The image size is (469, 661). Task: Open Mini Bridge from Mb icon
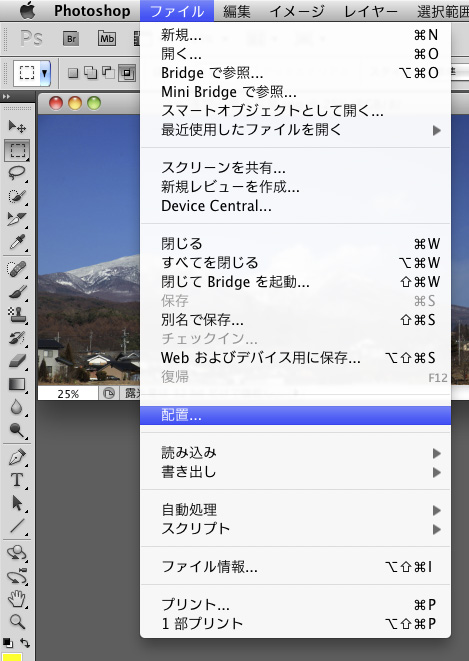107,39
